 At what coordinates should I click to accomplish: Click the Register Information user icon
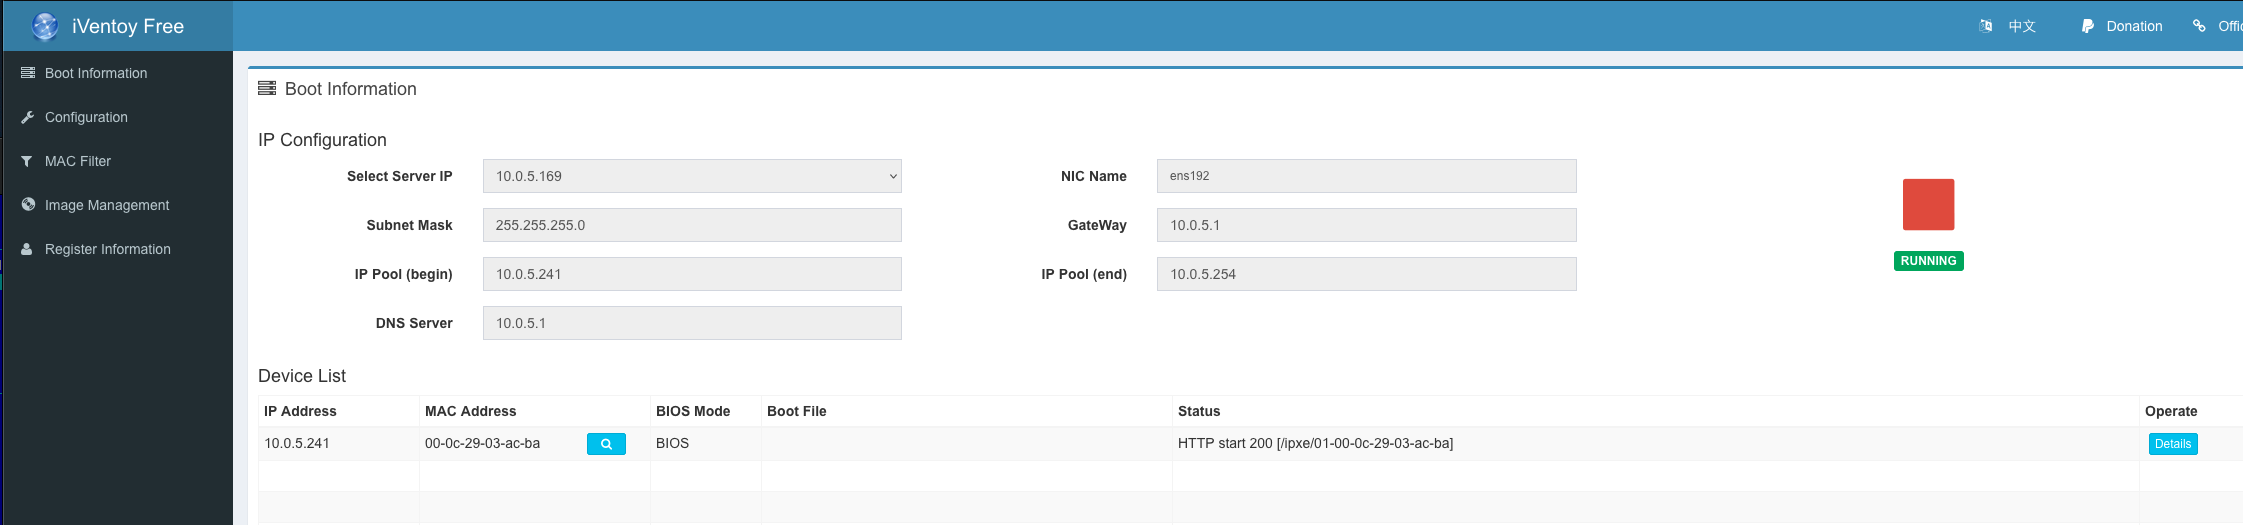(x=27, y=249)
